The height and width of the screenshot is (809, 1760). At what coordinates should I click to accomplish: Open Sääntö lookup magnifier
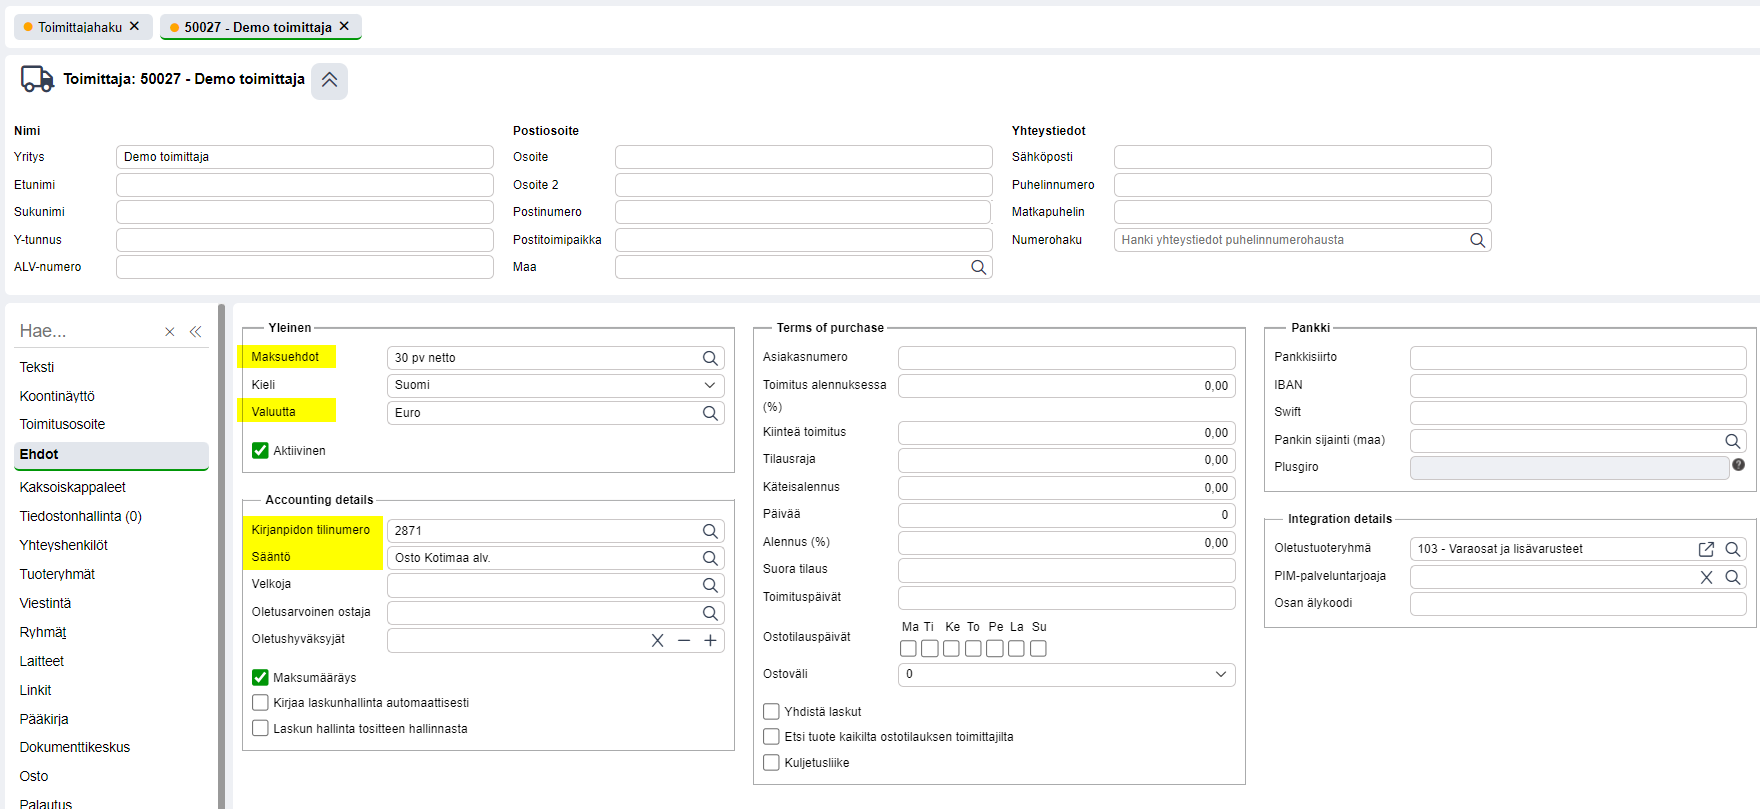coord(710,558)
